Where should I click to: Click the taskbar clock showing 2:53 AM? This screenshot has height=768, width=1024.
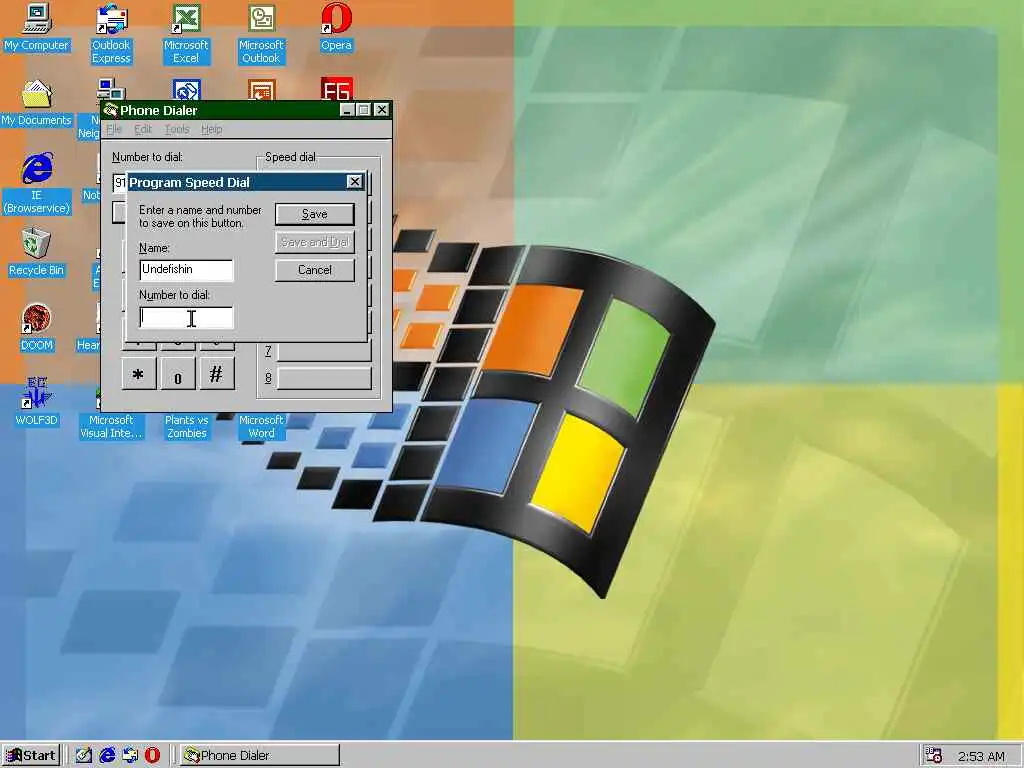click(981, 756)
